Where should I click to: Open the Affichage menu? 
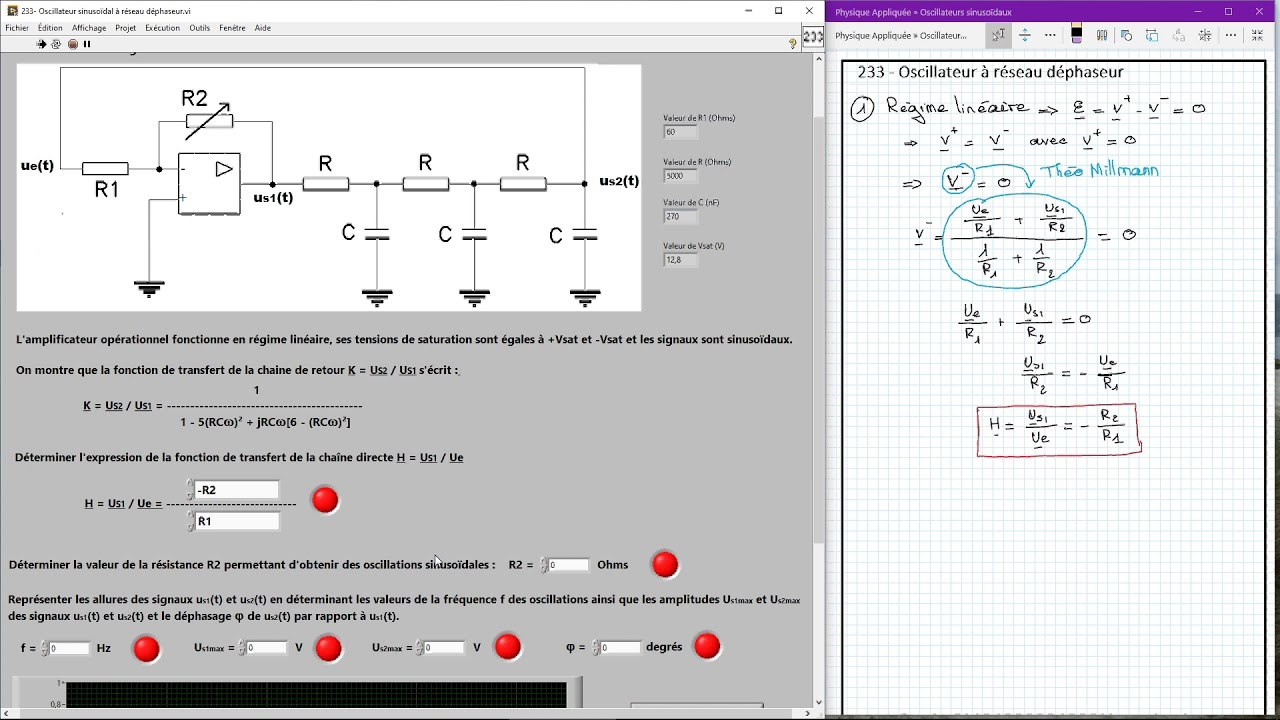point(89,28)
